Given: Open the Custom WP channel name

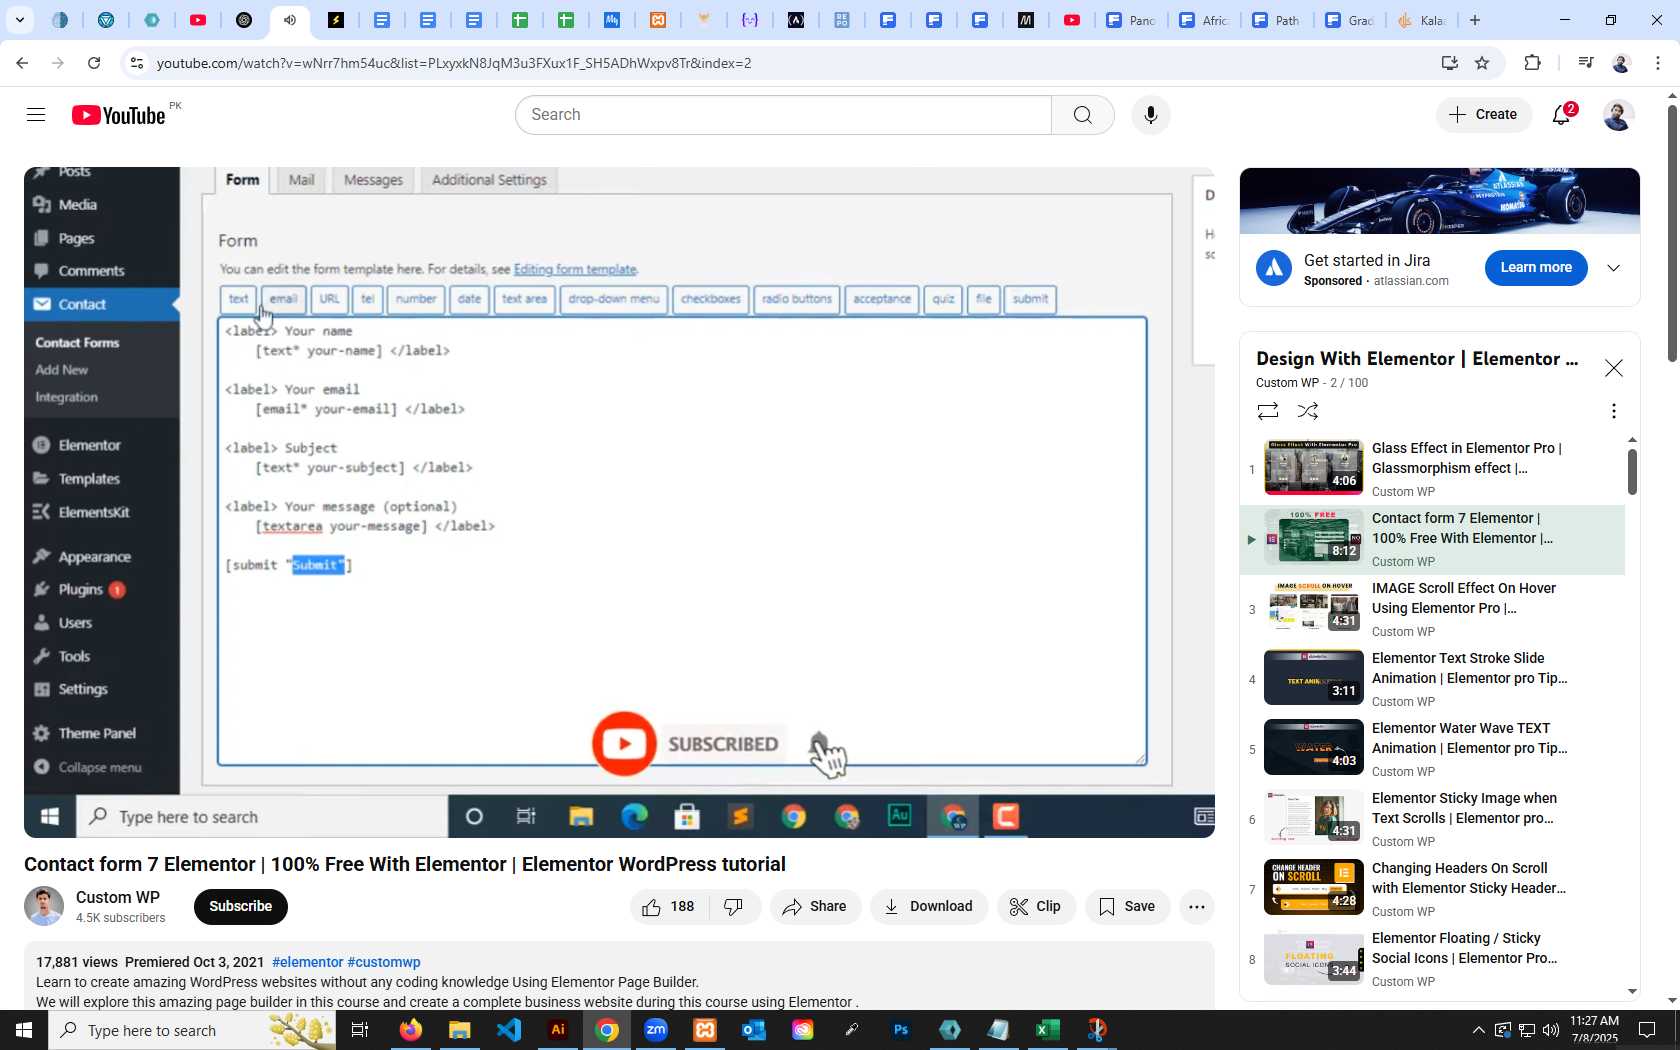Looking at the screenshot, I should pyautogui.click(x=118, y=898).
